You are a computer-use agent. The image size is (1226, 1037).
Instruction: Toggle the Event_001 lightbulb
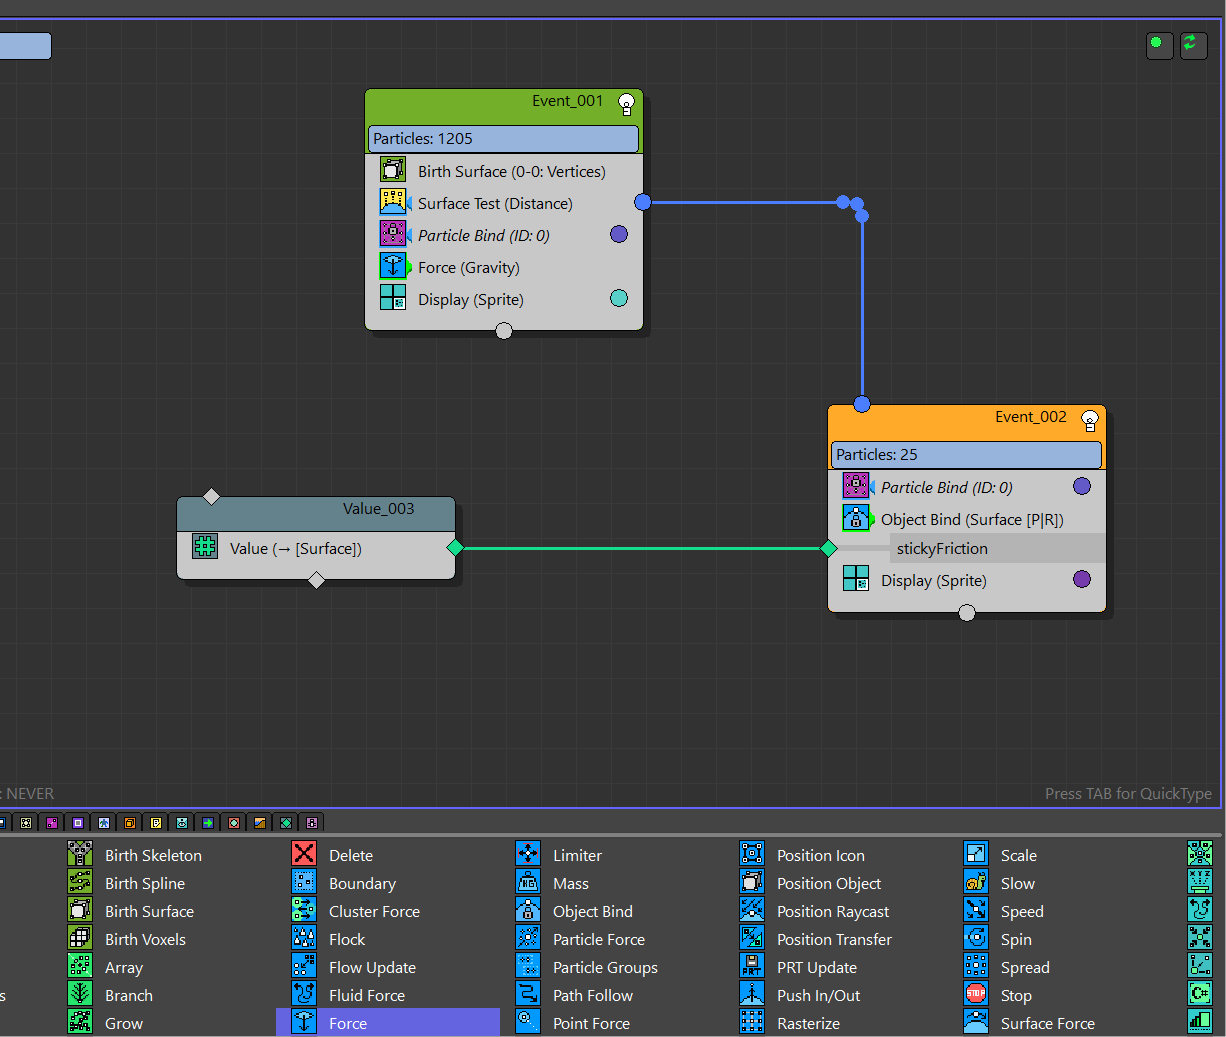(x=626, y=102)
